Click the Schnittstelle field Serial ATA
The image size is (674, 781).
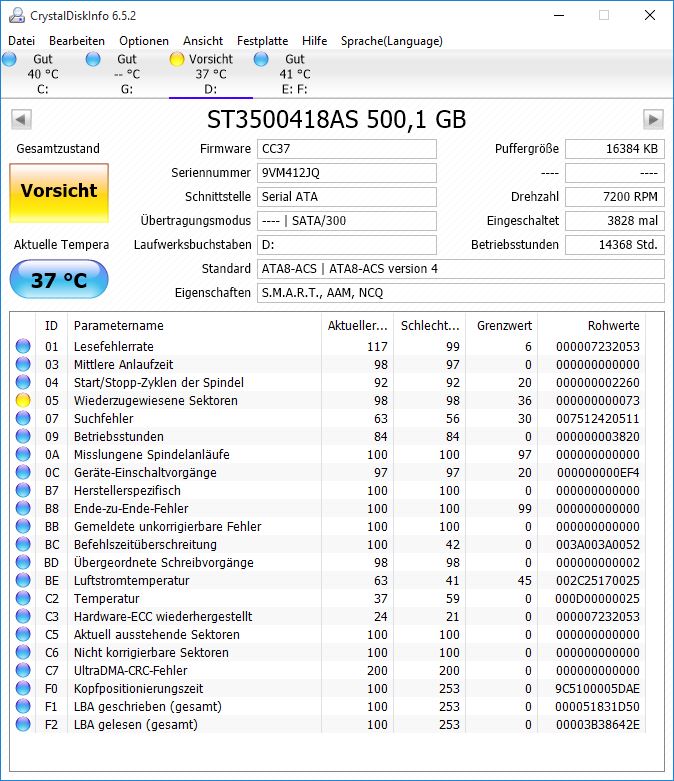pyautogui.click(x=347, y=197)
